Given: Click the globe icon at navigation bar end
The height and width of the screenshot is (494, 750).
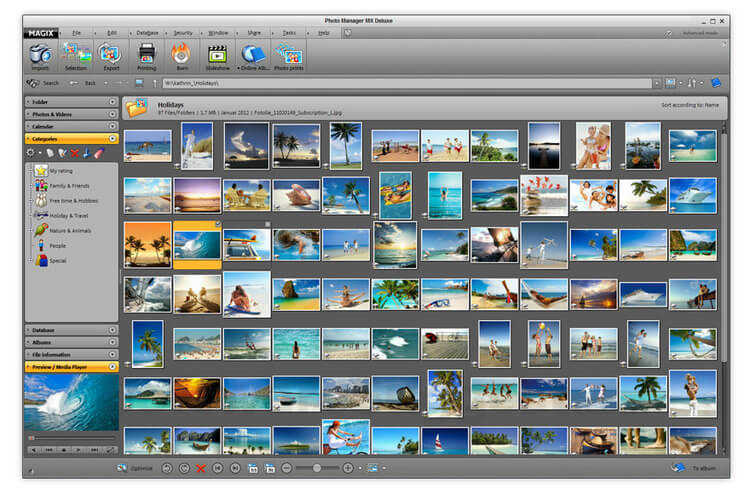Looking at the screenshot, I should click(716, 83).
